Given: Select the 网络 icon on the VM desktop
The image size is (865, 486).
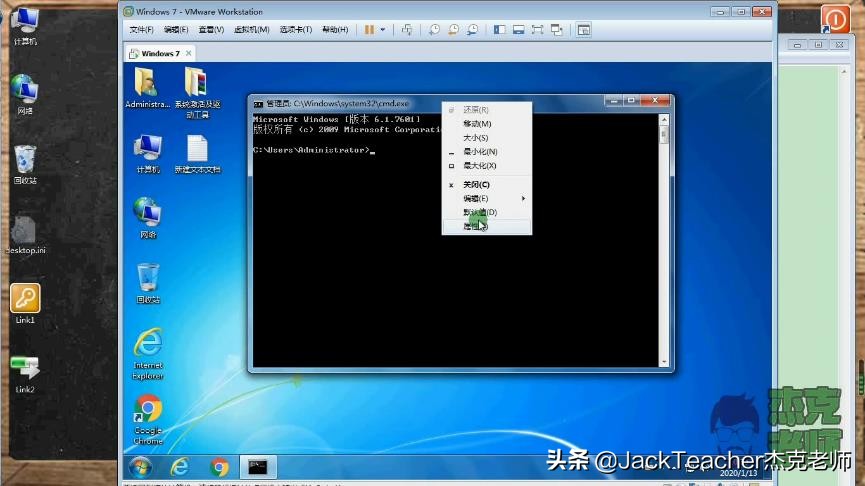Looking at the screenshot, I should coord(148,218).
